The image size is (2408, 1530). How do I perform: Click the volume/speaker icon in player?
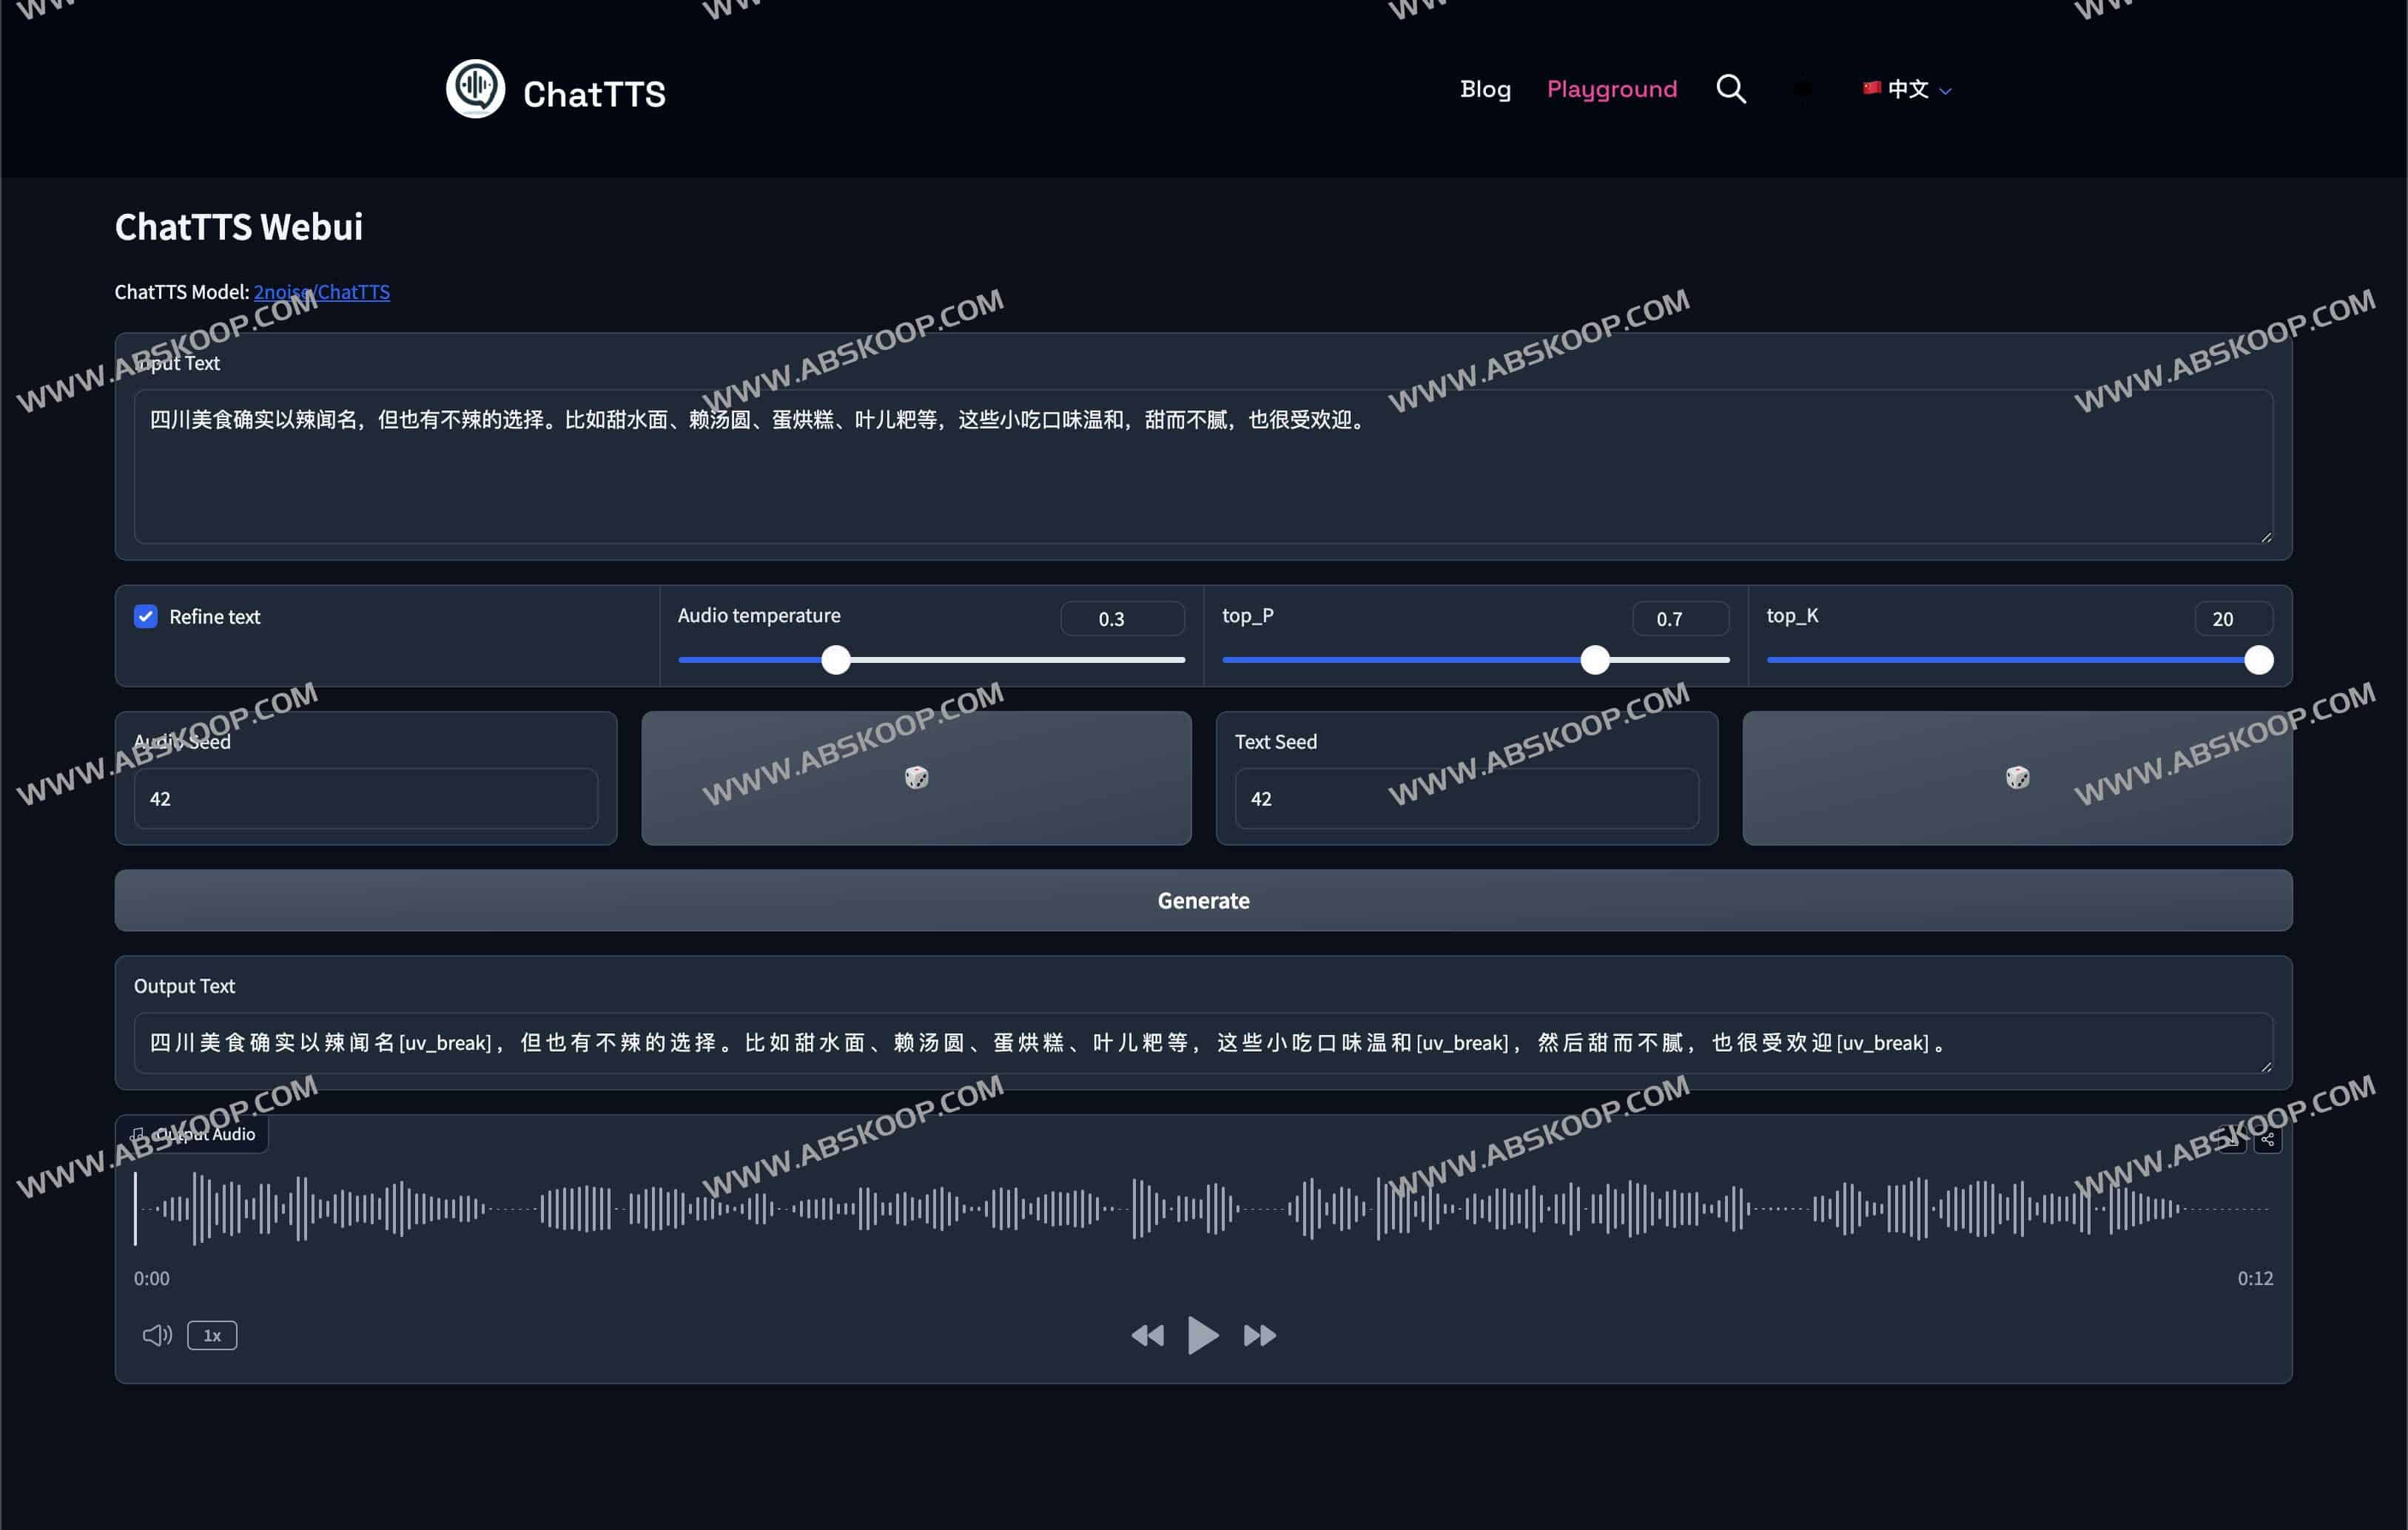(158, 1335)
